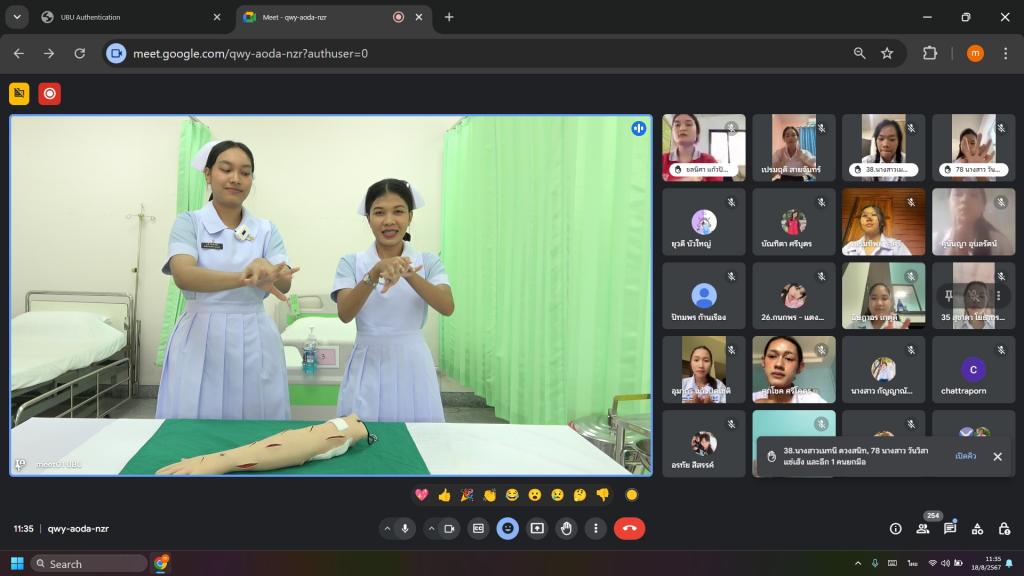Expand video settings arrow beside camera
This screenshot has width=1024, height=576.
(431, 528)
